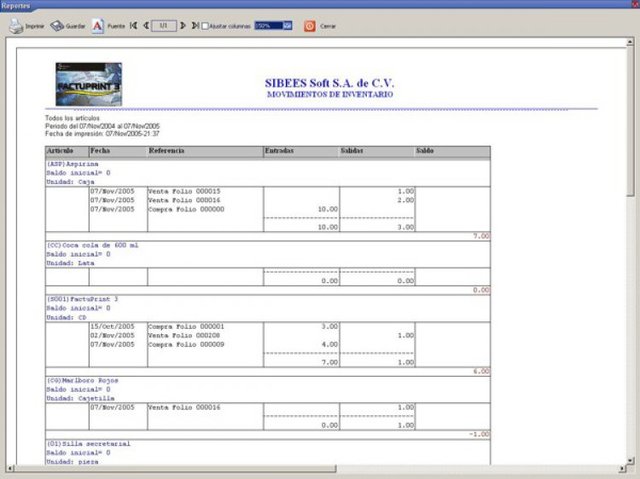The height and width of the screenshot is (479, 640).
Task: Open the zoom percentage dropdown
Action: pyautogui.click(x=288, y=26)
